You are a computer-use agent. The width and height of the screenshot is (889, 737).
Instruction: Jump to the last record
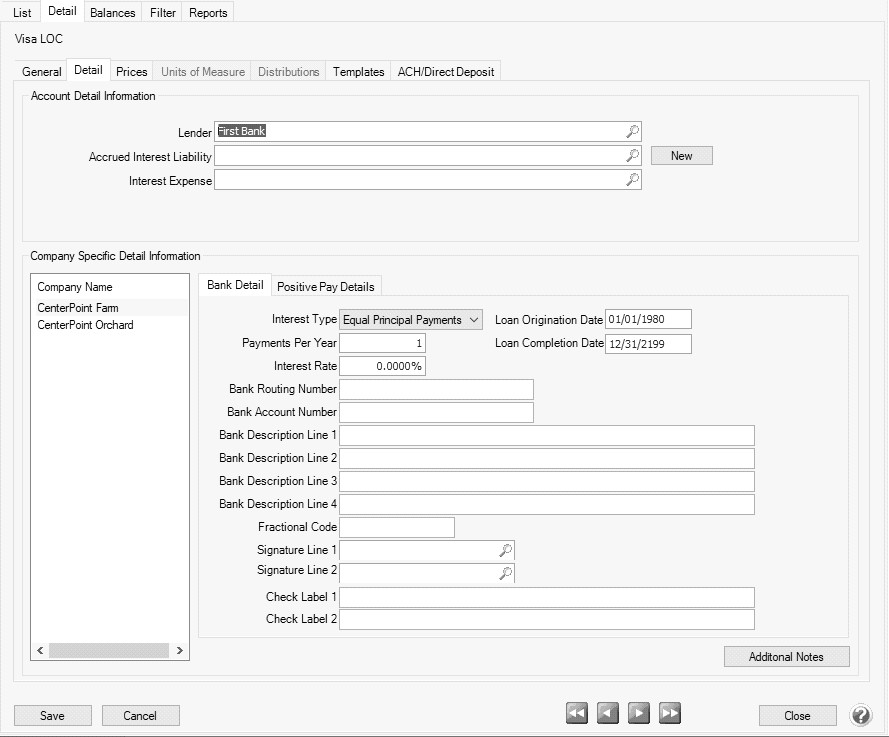click(670, 714)
